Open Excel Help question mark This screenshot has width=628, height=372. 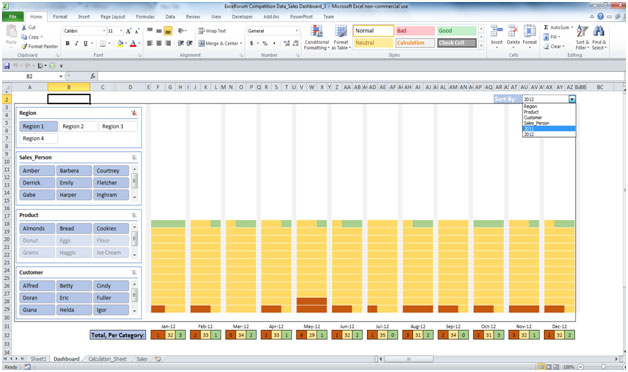600,16
